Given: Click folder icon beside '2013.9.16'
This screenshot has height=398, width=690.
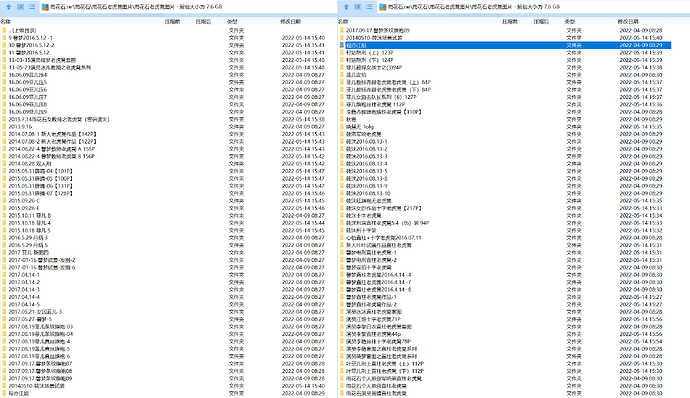Looking at the screenshot, I should (4, 126).
